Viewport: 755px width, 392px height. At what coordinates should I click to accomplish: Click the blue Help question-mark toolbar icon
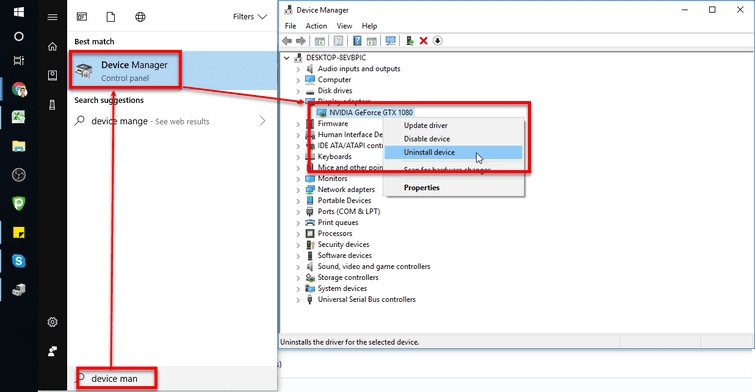pos(357,41)
